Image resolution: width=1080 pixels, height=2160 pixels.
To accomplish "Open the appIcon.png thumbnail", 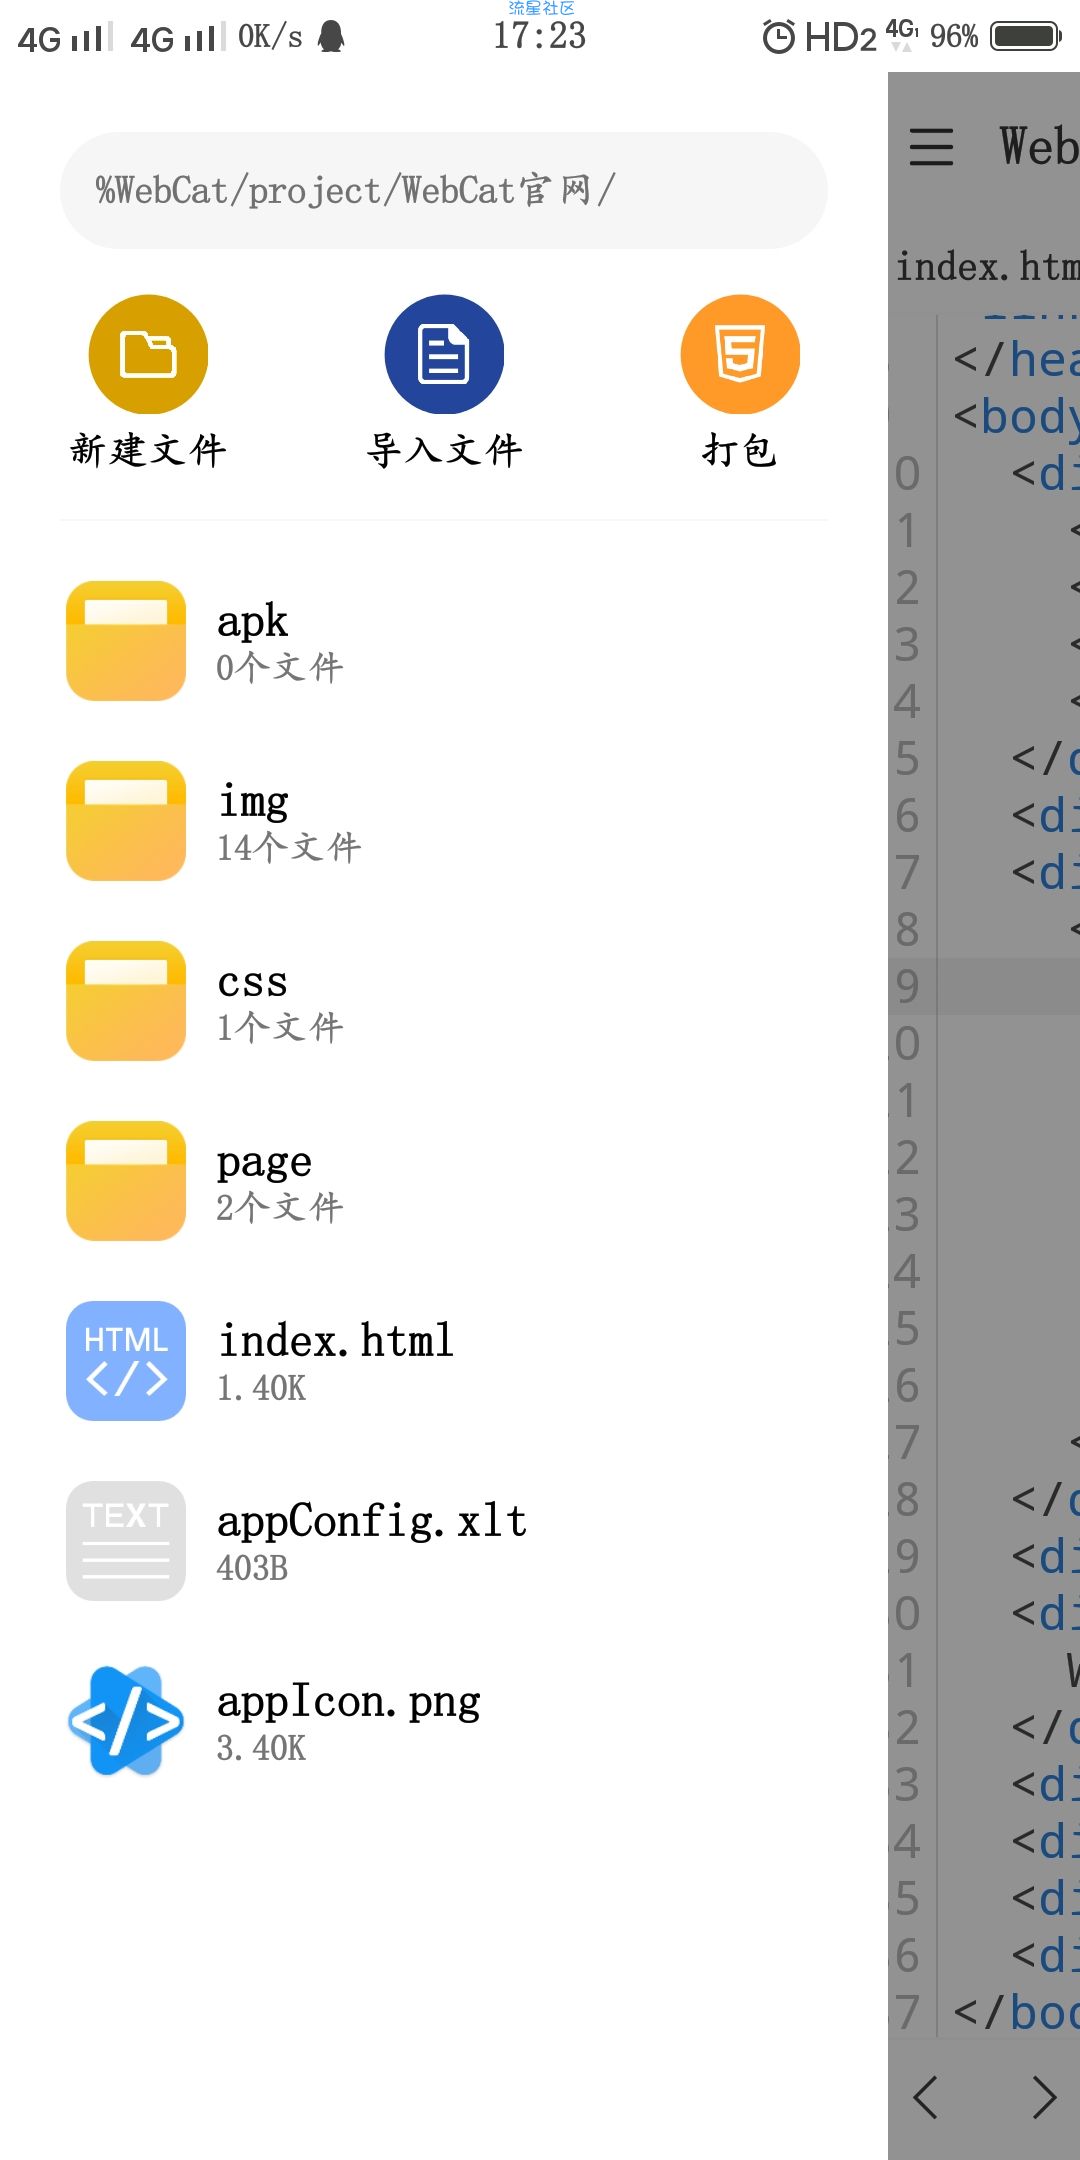I will click(x=126, y=1721).
